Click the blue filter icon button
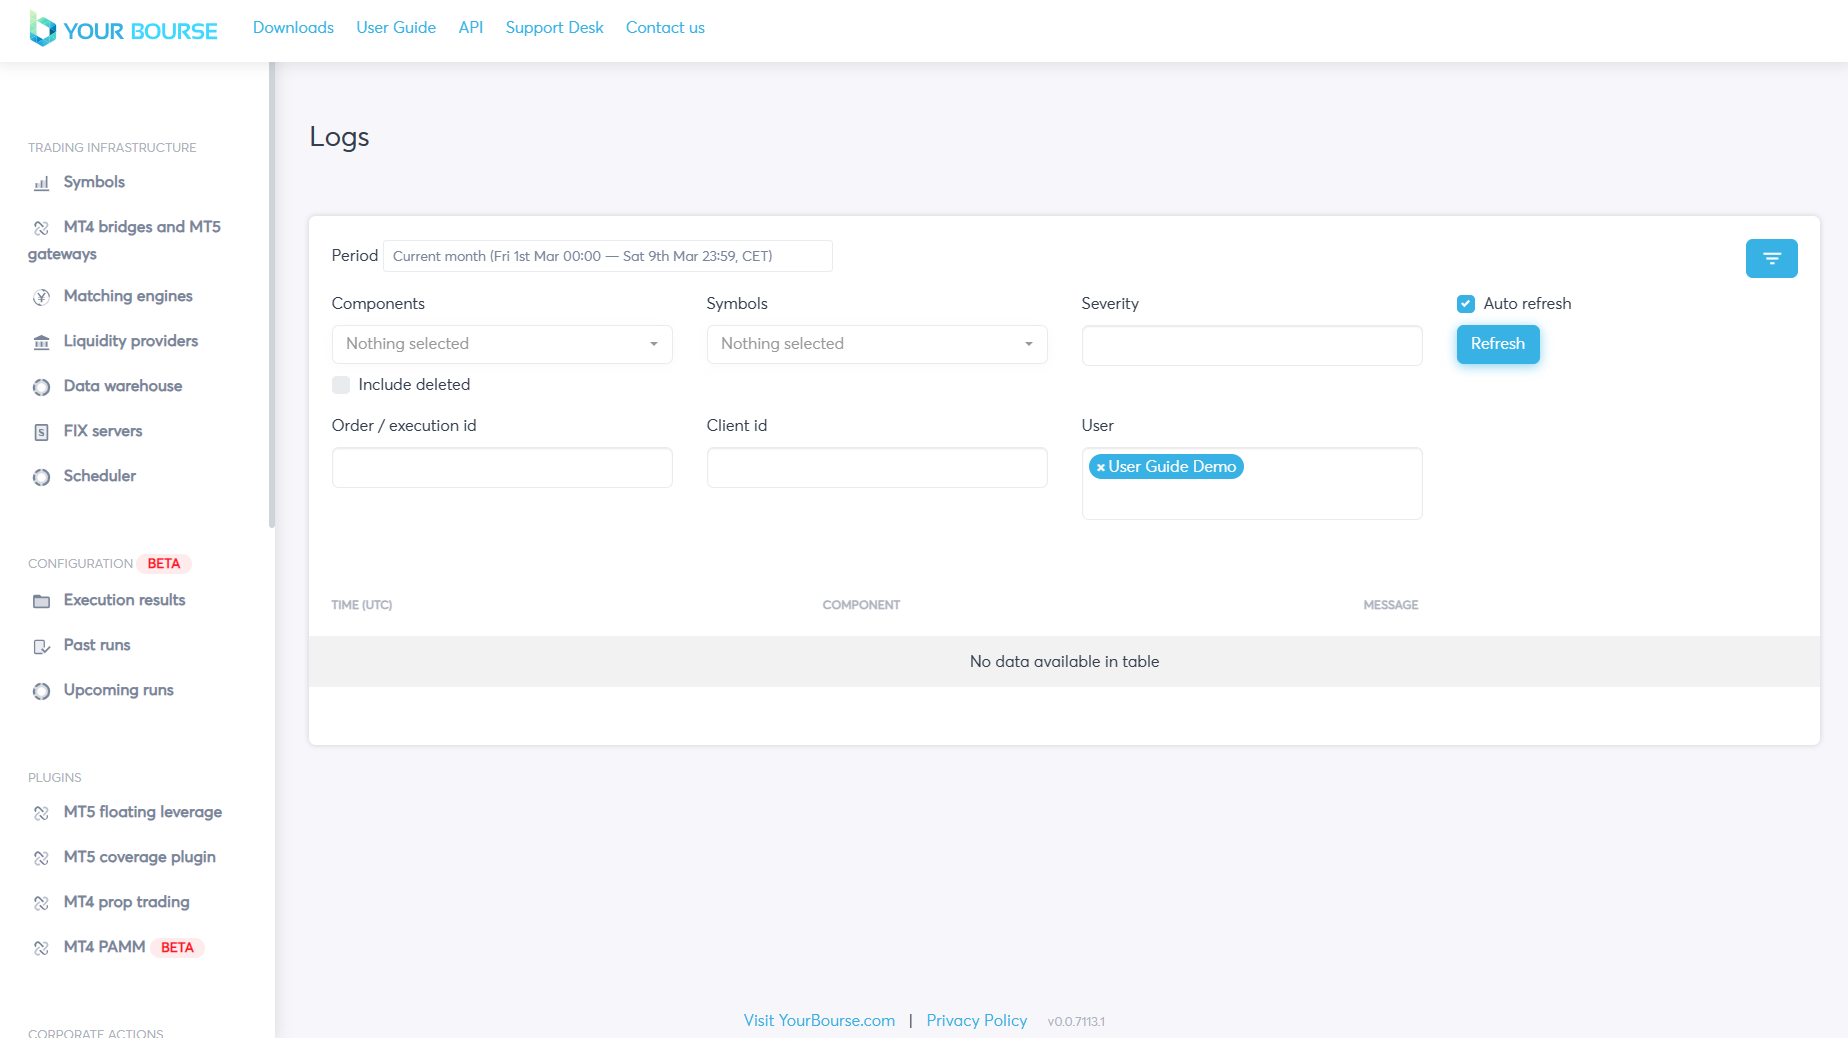The image size is (1848, 1038). [1771, 258]
